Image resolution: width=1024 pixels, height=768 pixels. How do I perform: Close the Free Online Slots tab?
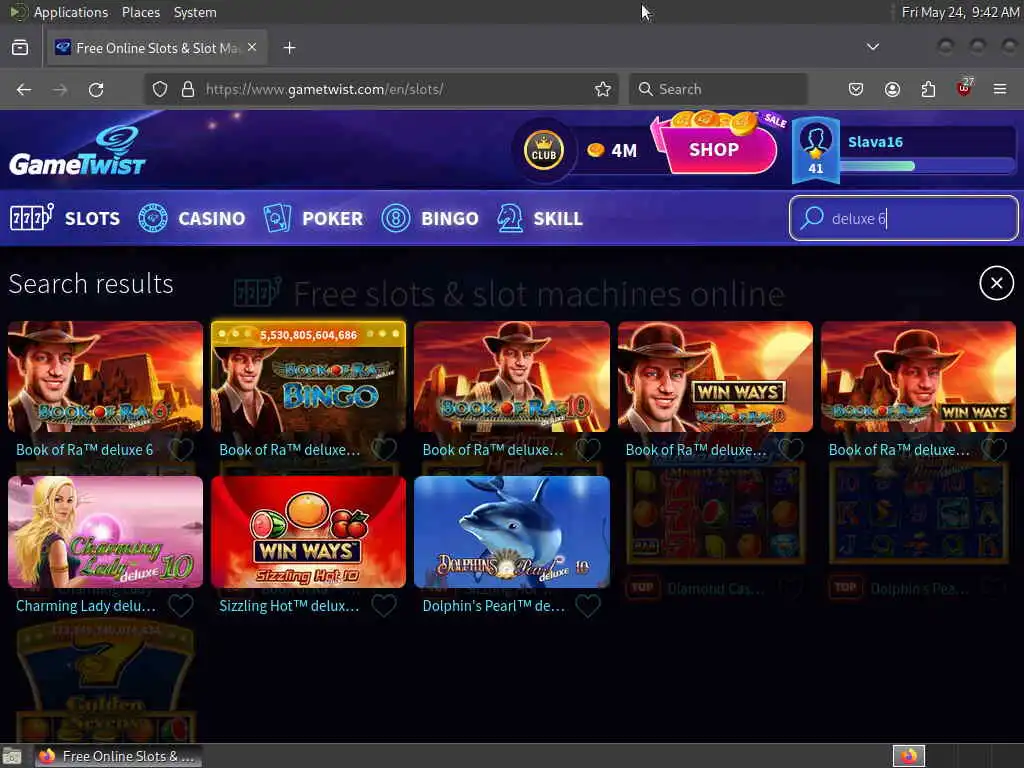[x=252, y=48]
